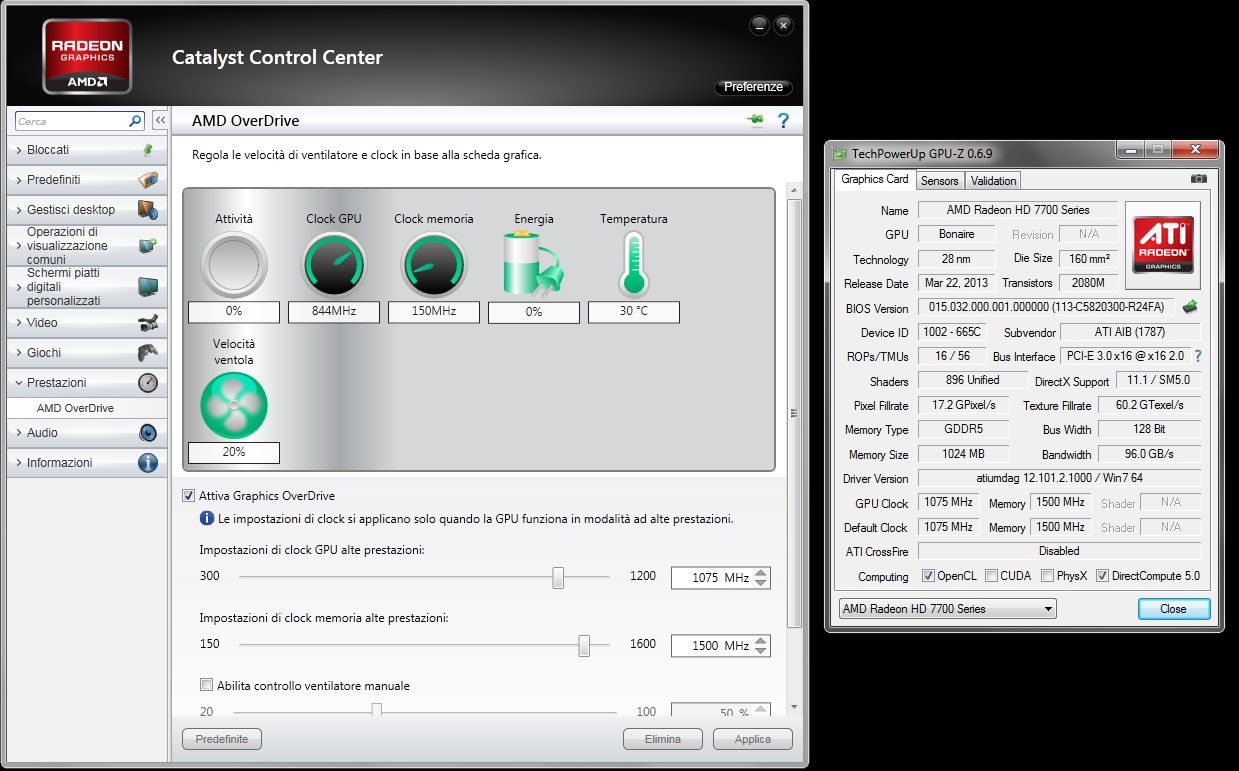Click the search magnifier icon in sidebar
Image resolution: width=1239 pixels, height=771 pixels.
[x=136, y=121]
